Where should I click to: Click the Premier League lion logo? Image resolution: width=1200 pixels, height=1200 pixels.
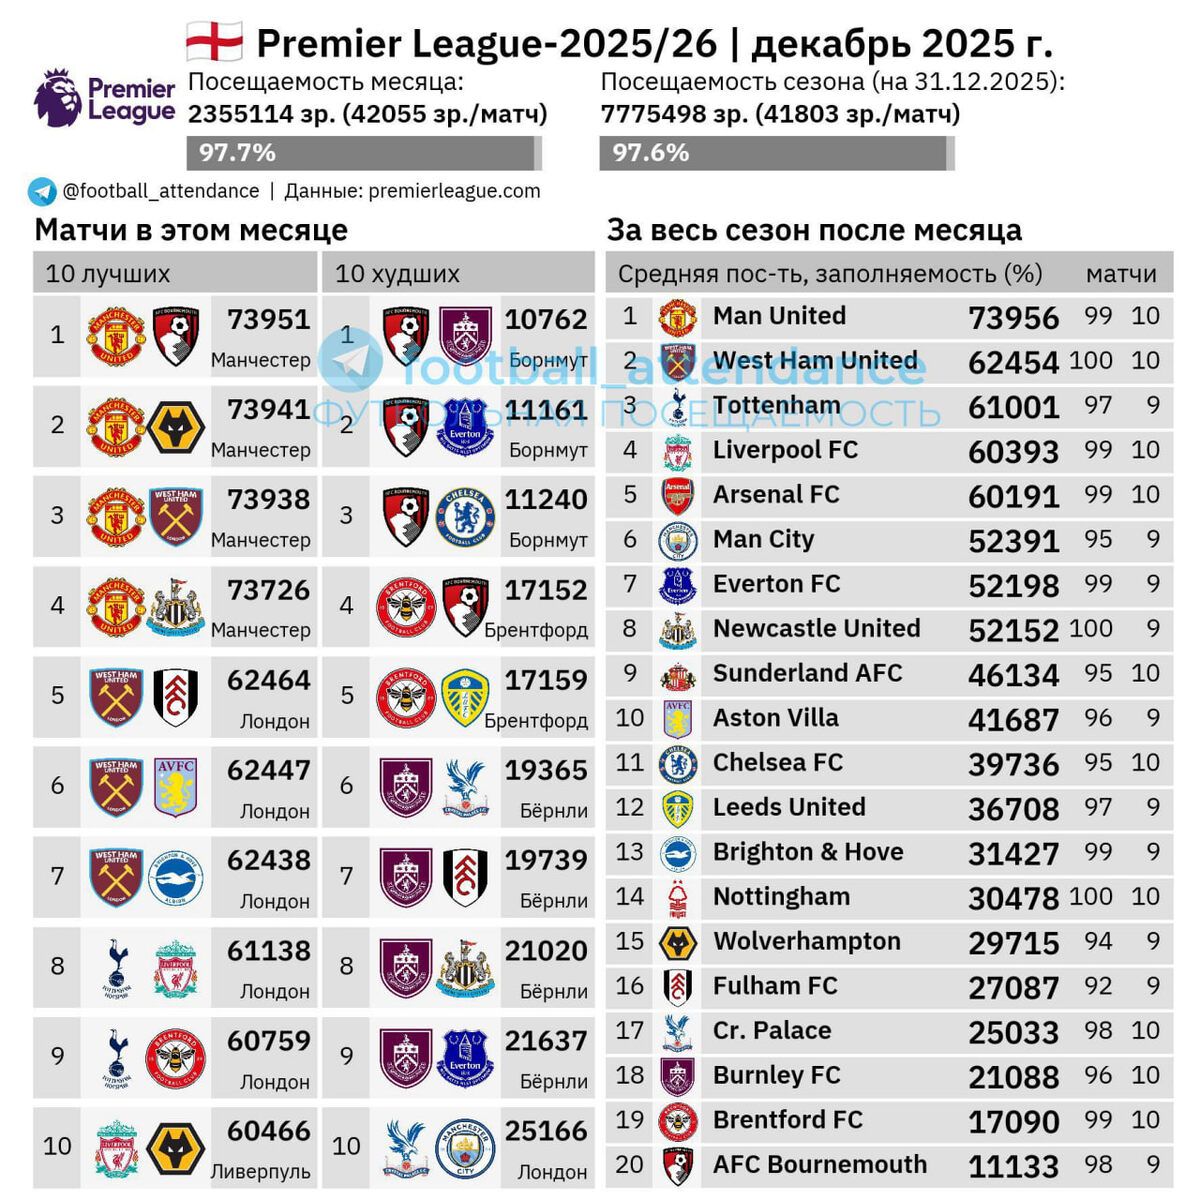coord(57,98)
